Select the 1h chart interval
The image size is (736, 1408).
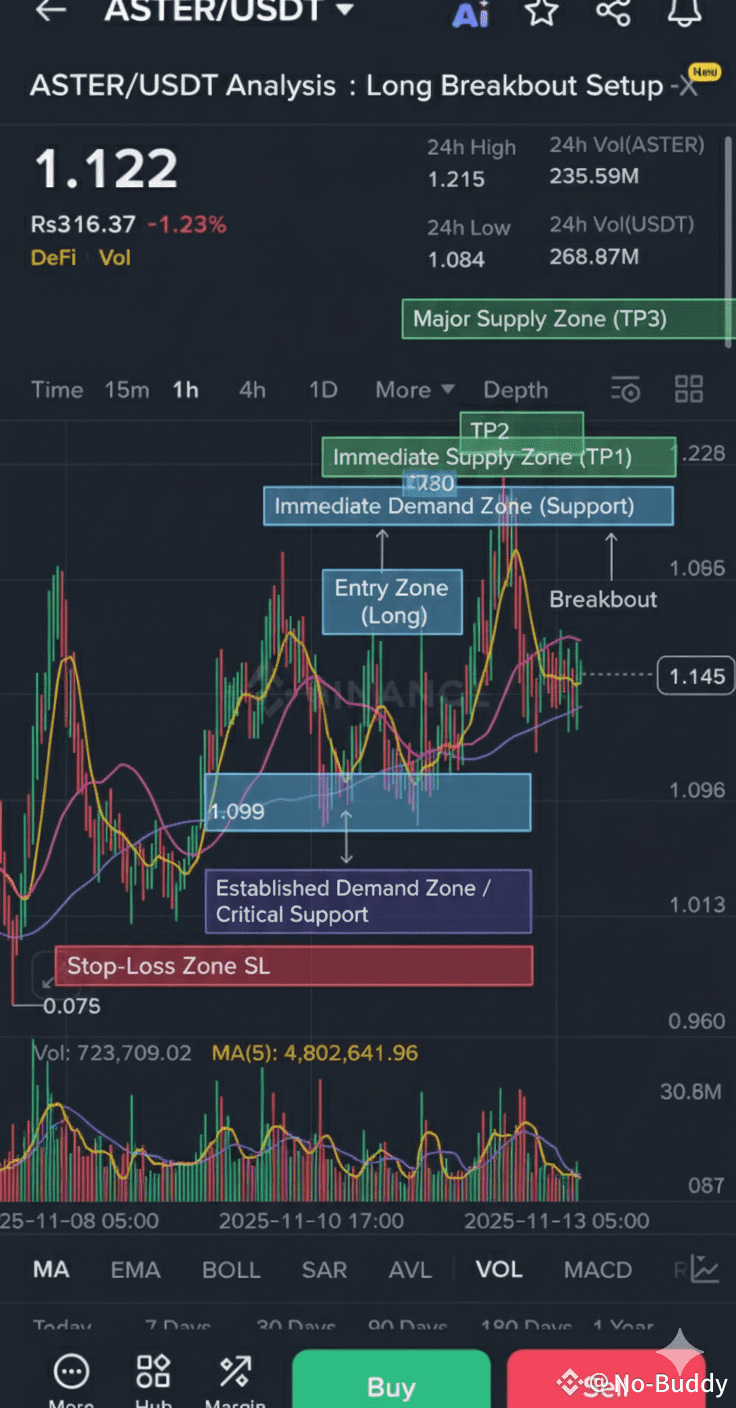tap(185, 390)
